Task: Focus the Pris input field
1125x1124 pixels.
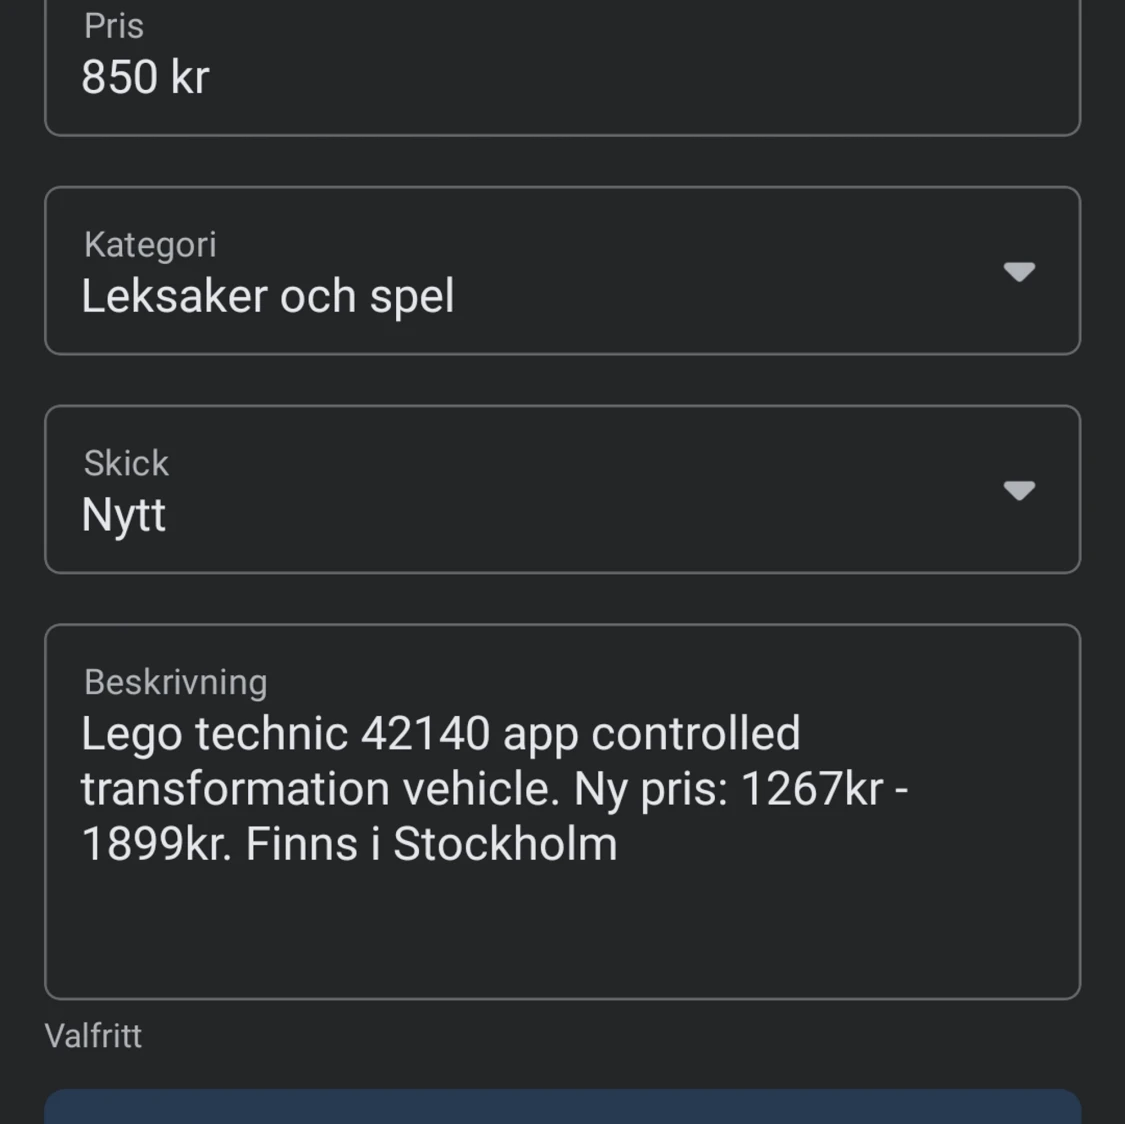Action: tap(562, 67)
